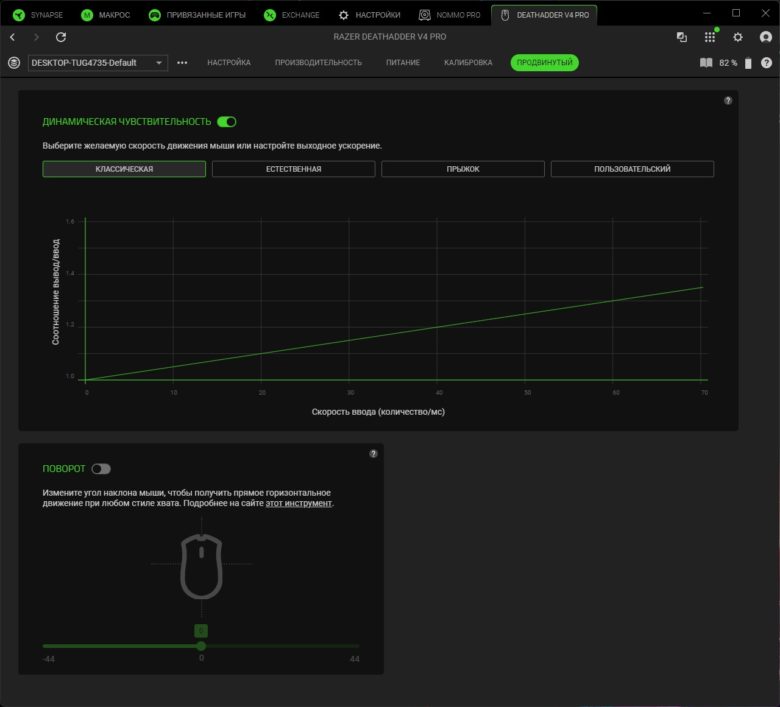This screenshot has width=780, height=707.
Task: Open the этот инструмент link
Action: [298, 503]
